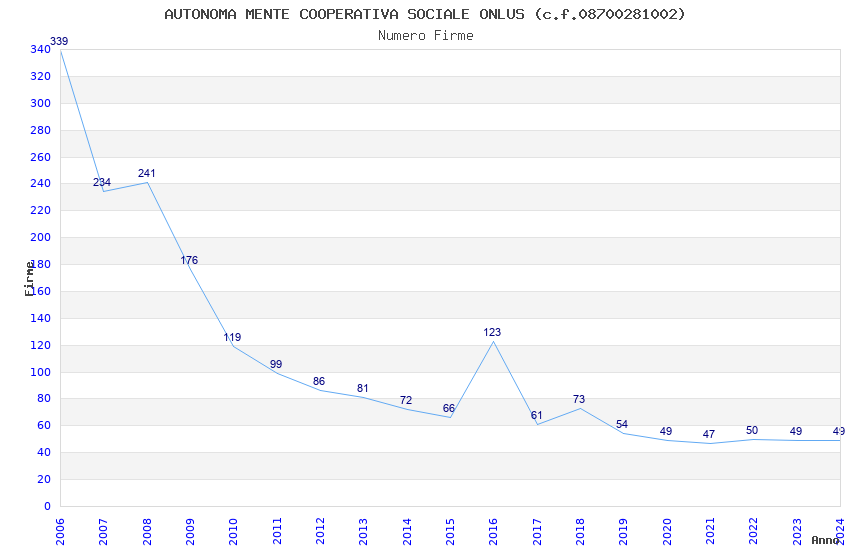Click the y-axis value 240

click(41, 184)
